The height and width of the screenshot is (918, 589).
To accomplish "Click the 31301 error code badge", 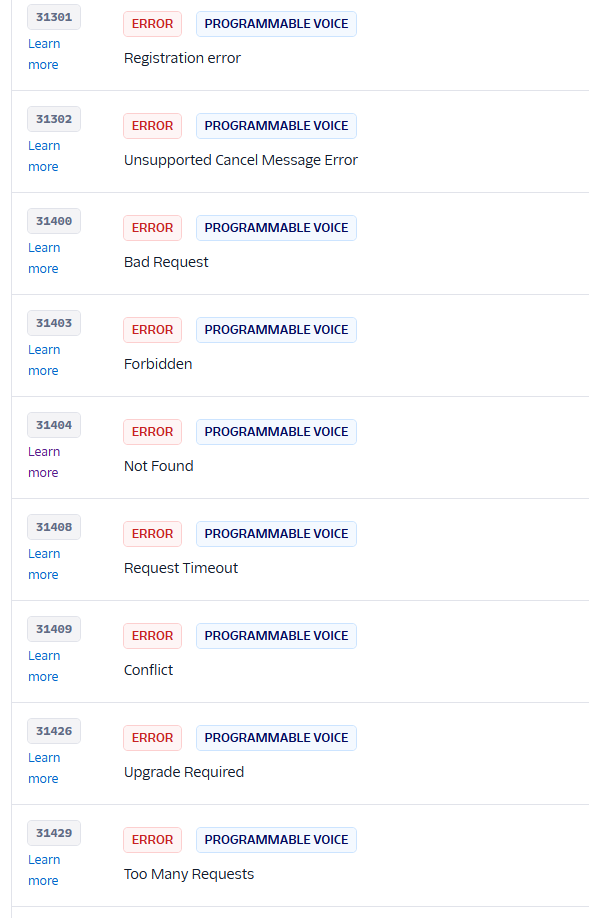I will [x=54, y=17].
